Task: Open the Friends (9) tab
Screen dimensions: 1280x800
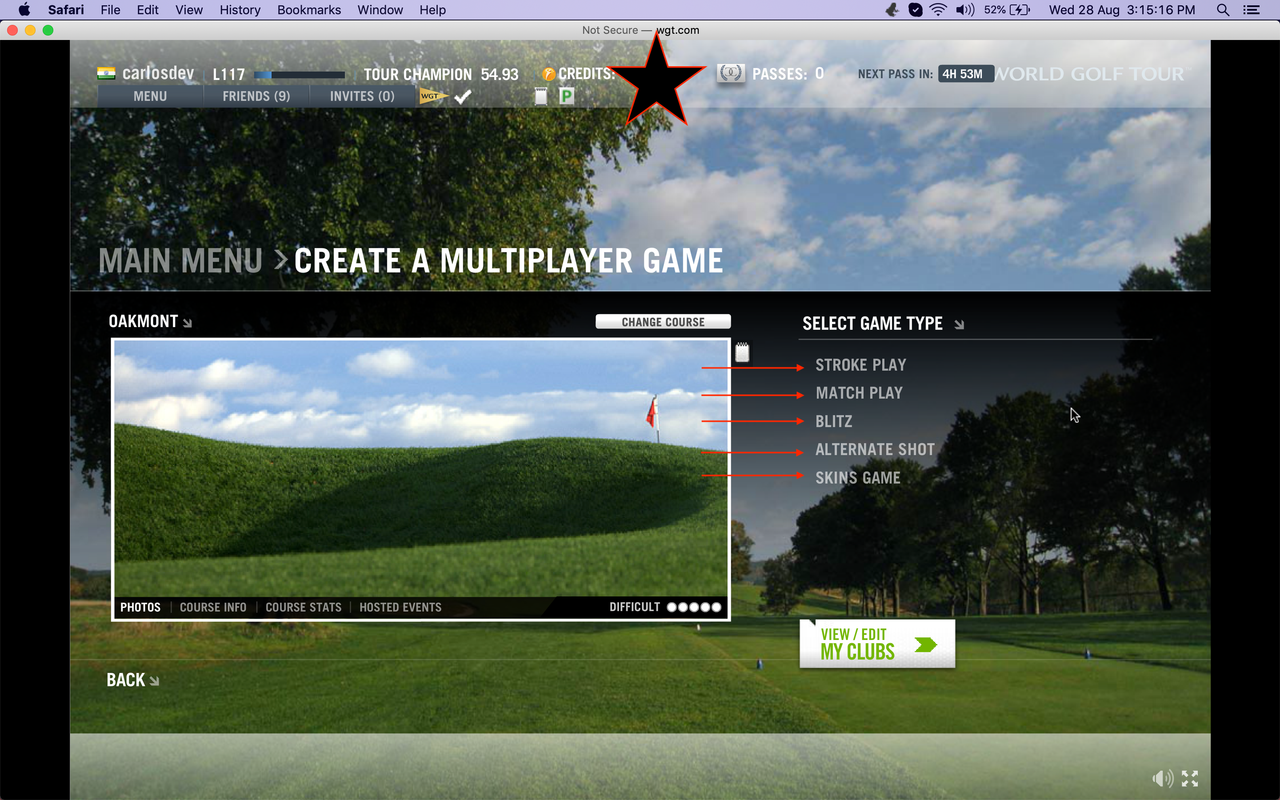Action: click(x=256, y=96)
